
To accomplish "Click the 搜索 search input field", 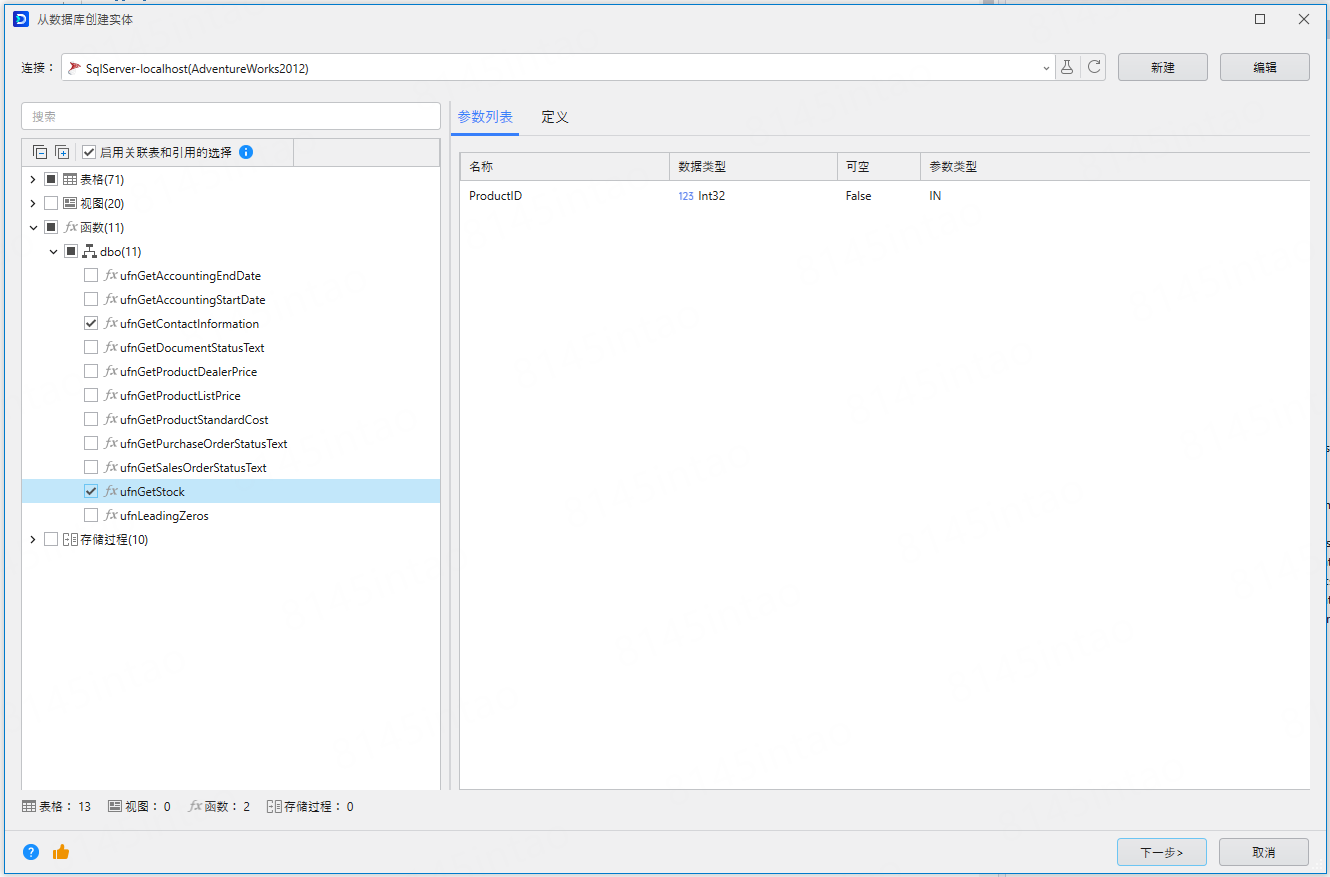I will (x=231, y=116).
